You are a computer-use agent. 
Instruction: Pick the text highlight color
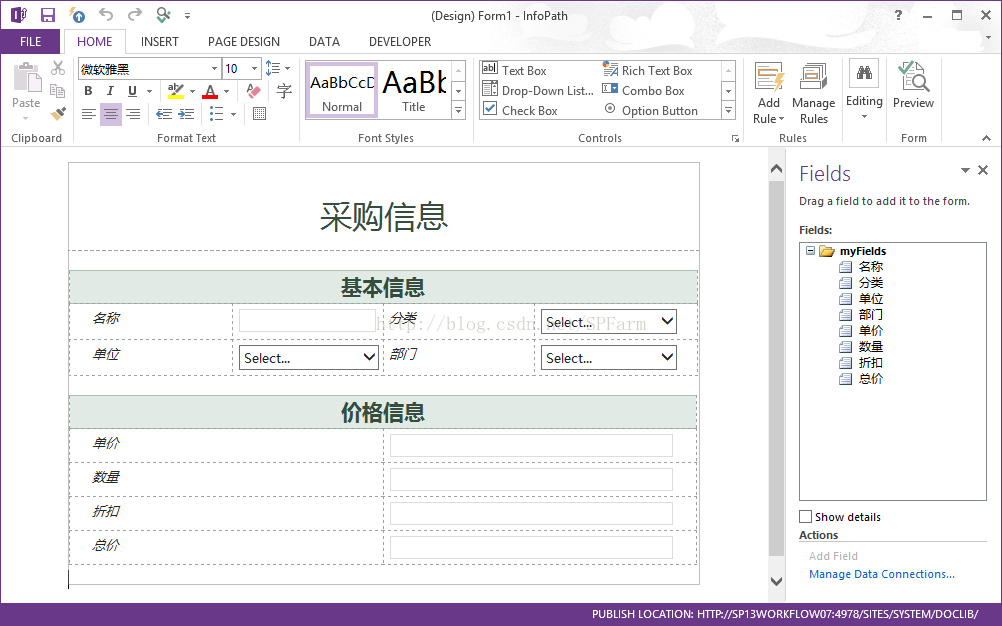pyautogui.click(x=176, y=91)
